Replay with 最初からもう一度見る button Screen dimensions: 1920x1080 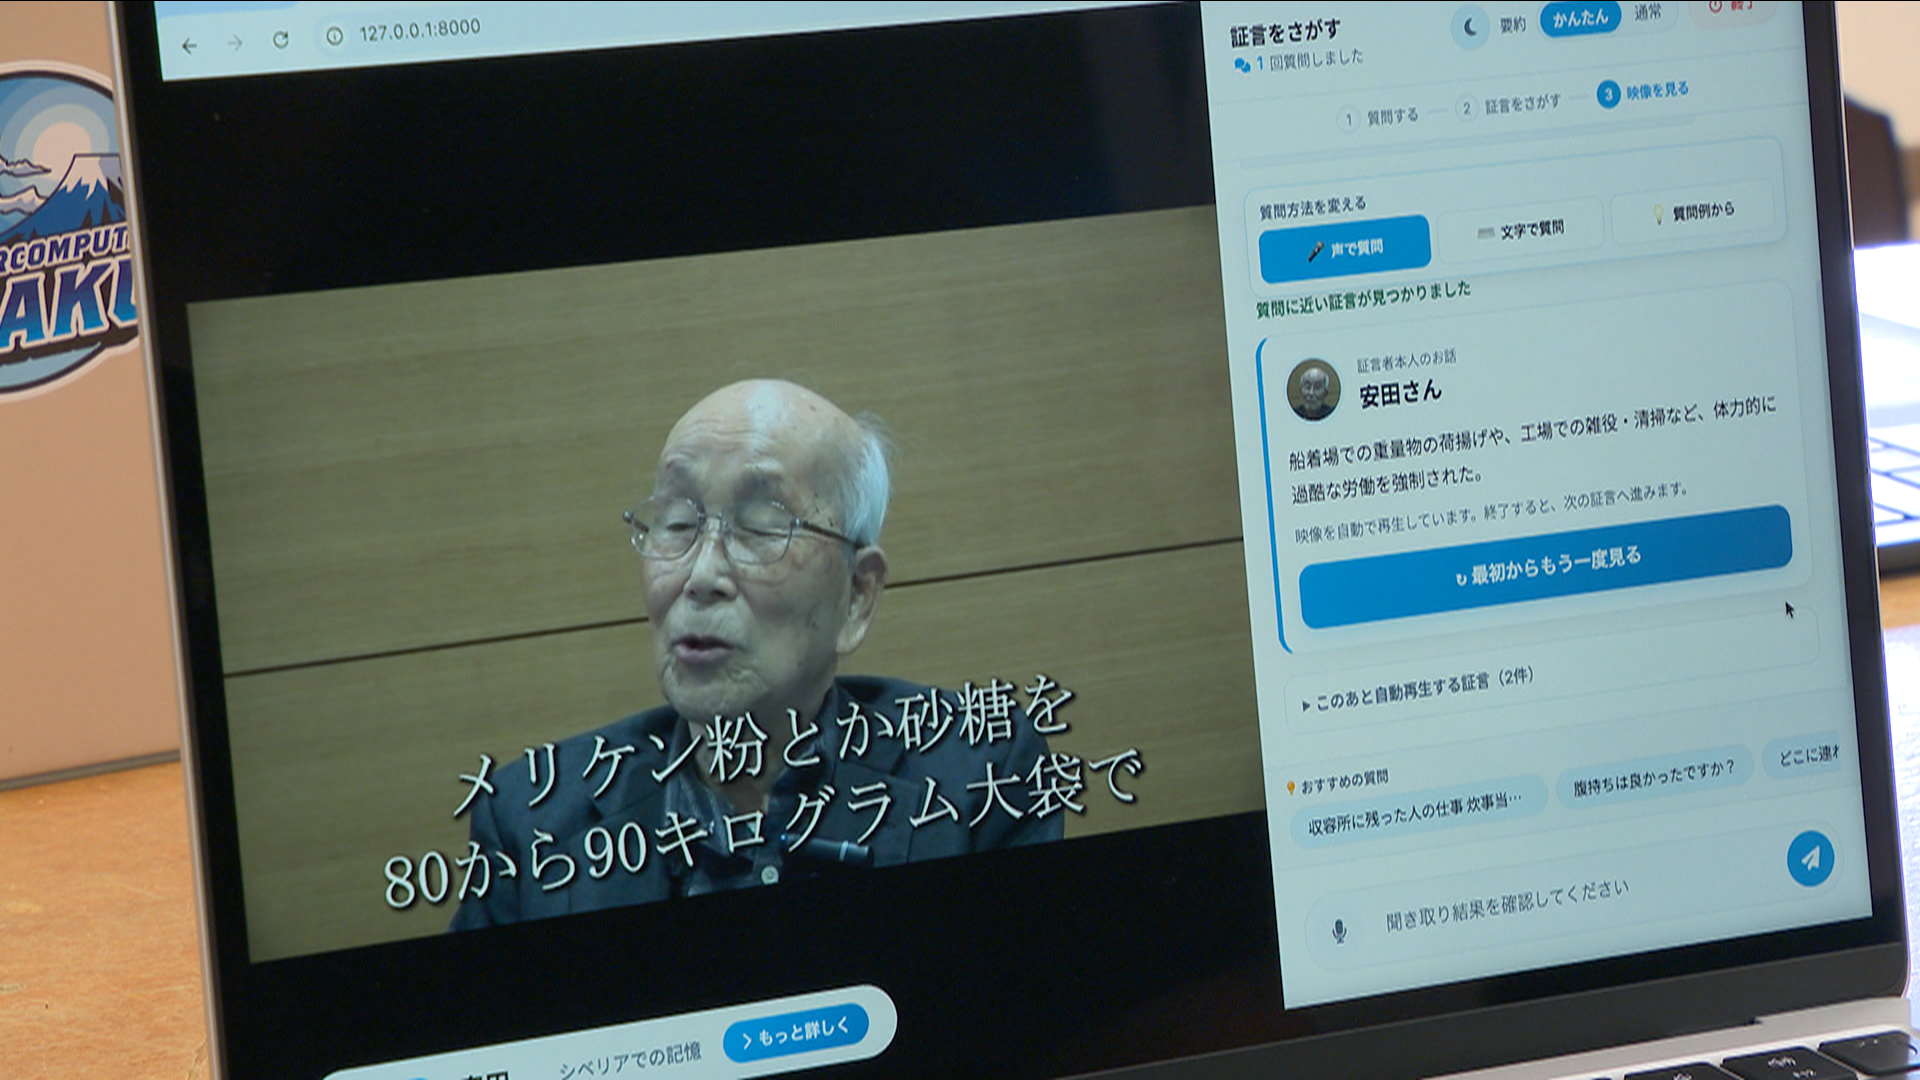coord(1545,567)
